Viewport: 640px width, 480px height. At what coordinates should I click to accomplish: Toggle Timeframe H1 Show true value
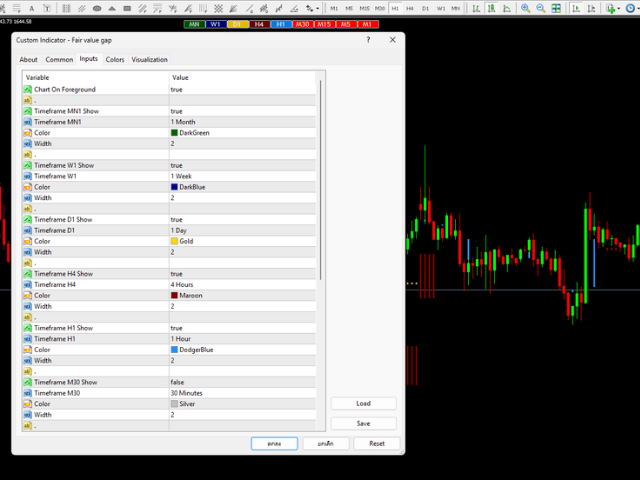click(242, 328)
